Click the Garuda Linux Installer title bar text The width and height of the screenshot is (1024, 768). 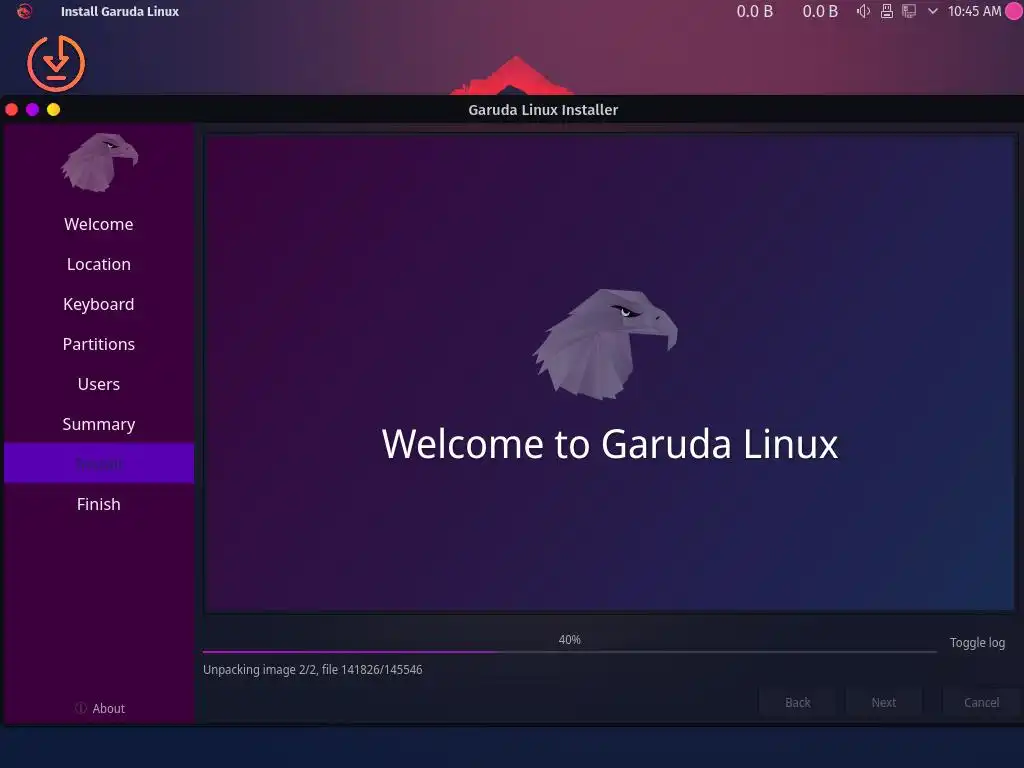click(x=543, y=110)
